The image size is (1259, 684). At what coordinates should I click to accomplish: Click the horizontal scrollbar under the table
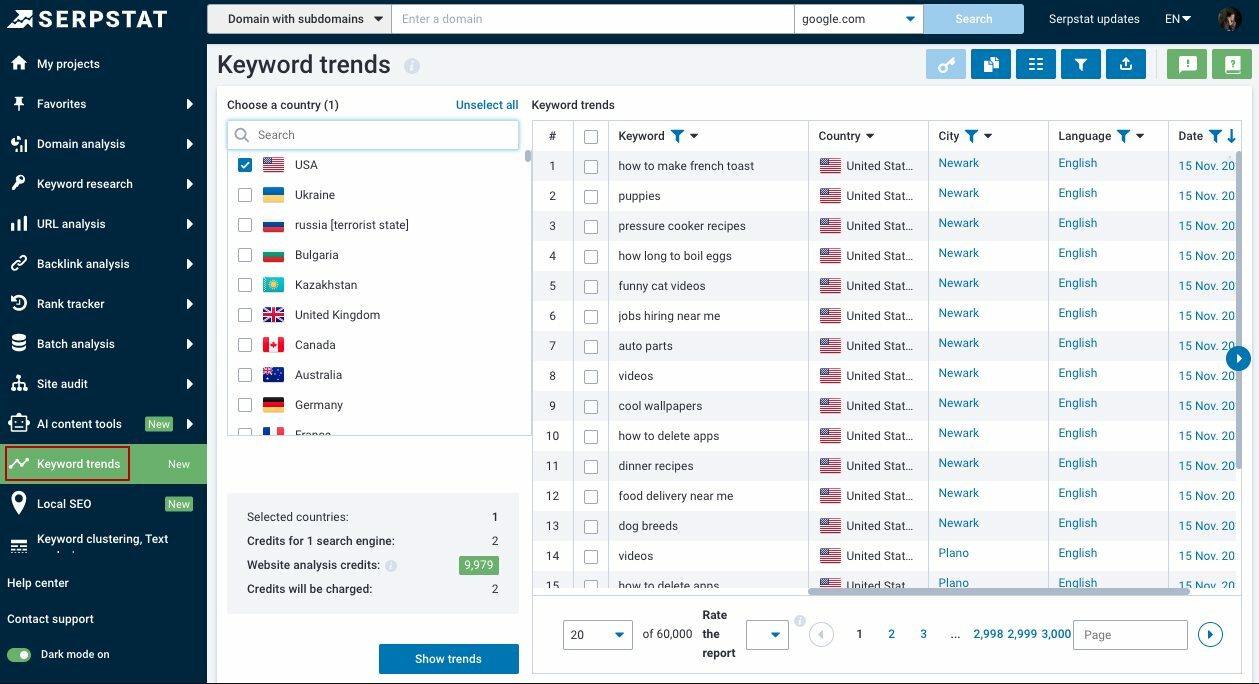[x=998, y=591]
